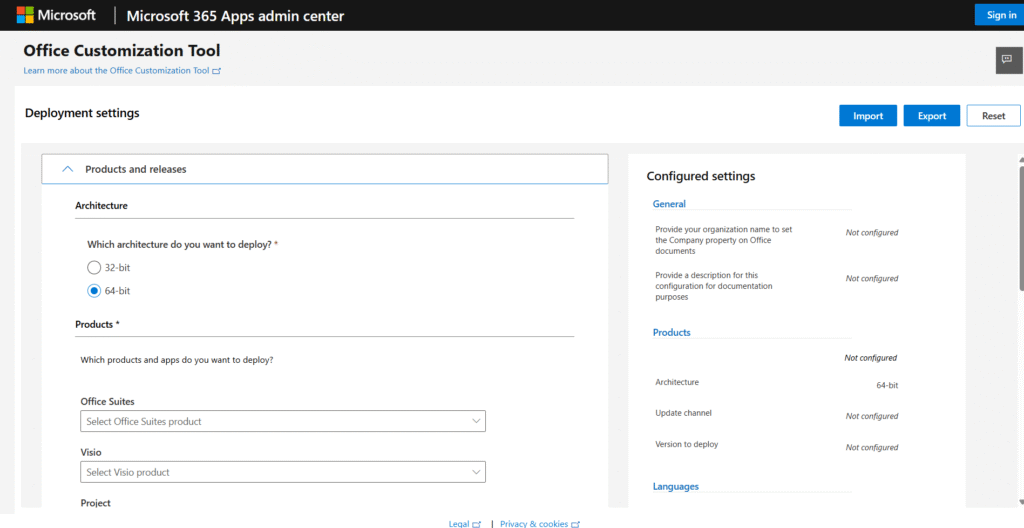The height and width of the screenshot is (528, 1024).
Task: Select the 64-bit architecture option
Action: pos(94,291)
